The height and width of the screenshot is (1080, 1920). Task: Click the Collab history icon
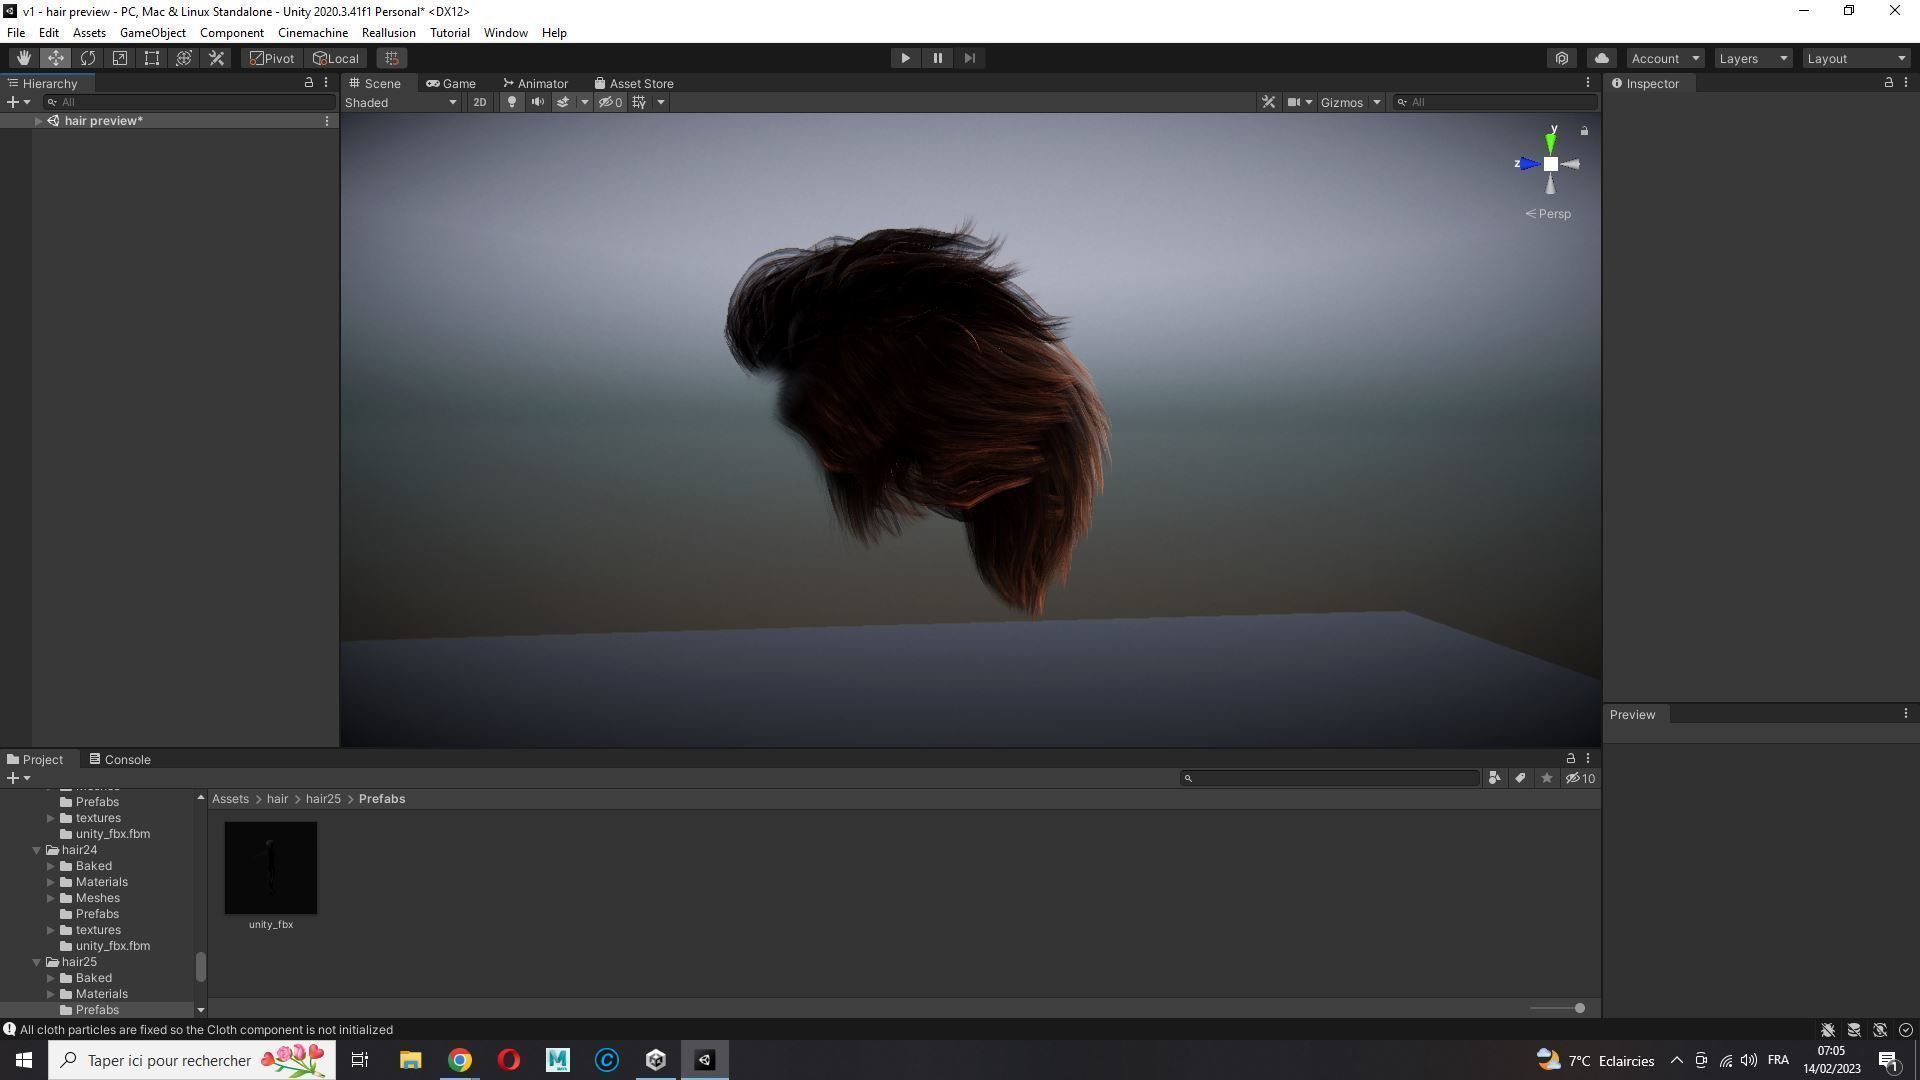click(1562, 58)
